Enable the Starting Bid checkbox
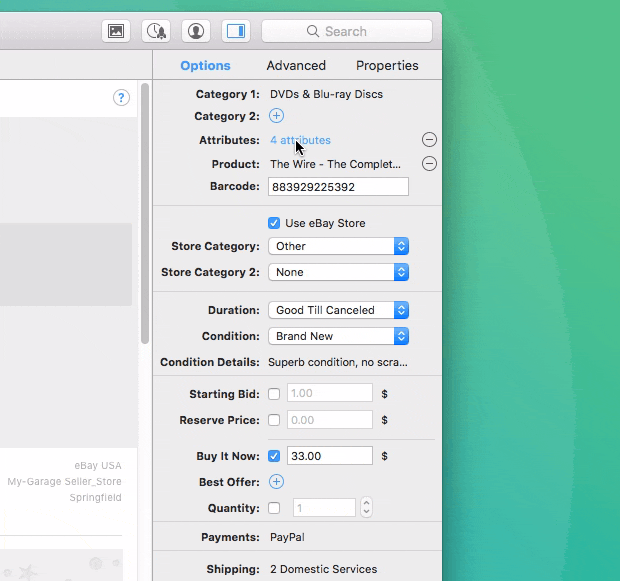Image resolution: width=620 pixels, height=581 pixels. 274,394
